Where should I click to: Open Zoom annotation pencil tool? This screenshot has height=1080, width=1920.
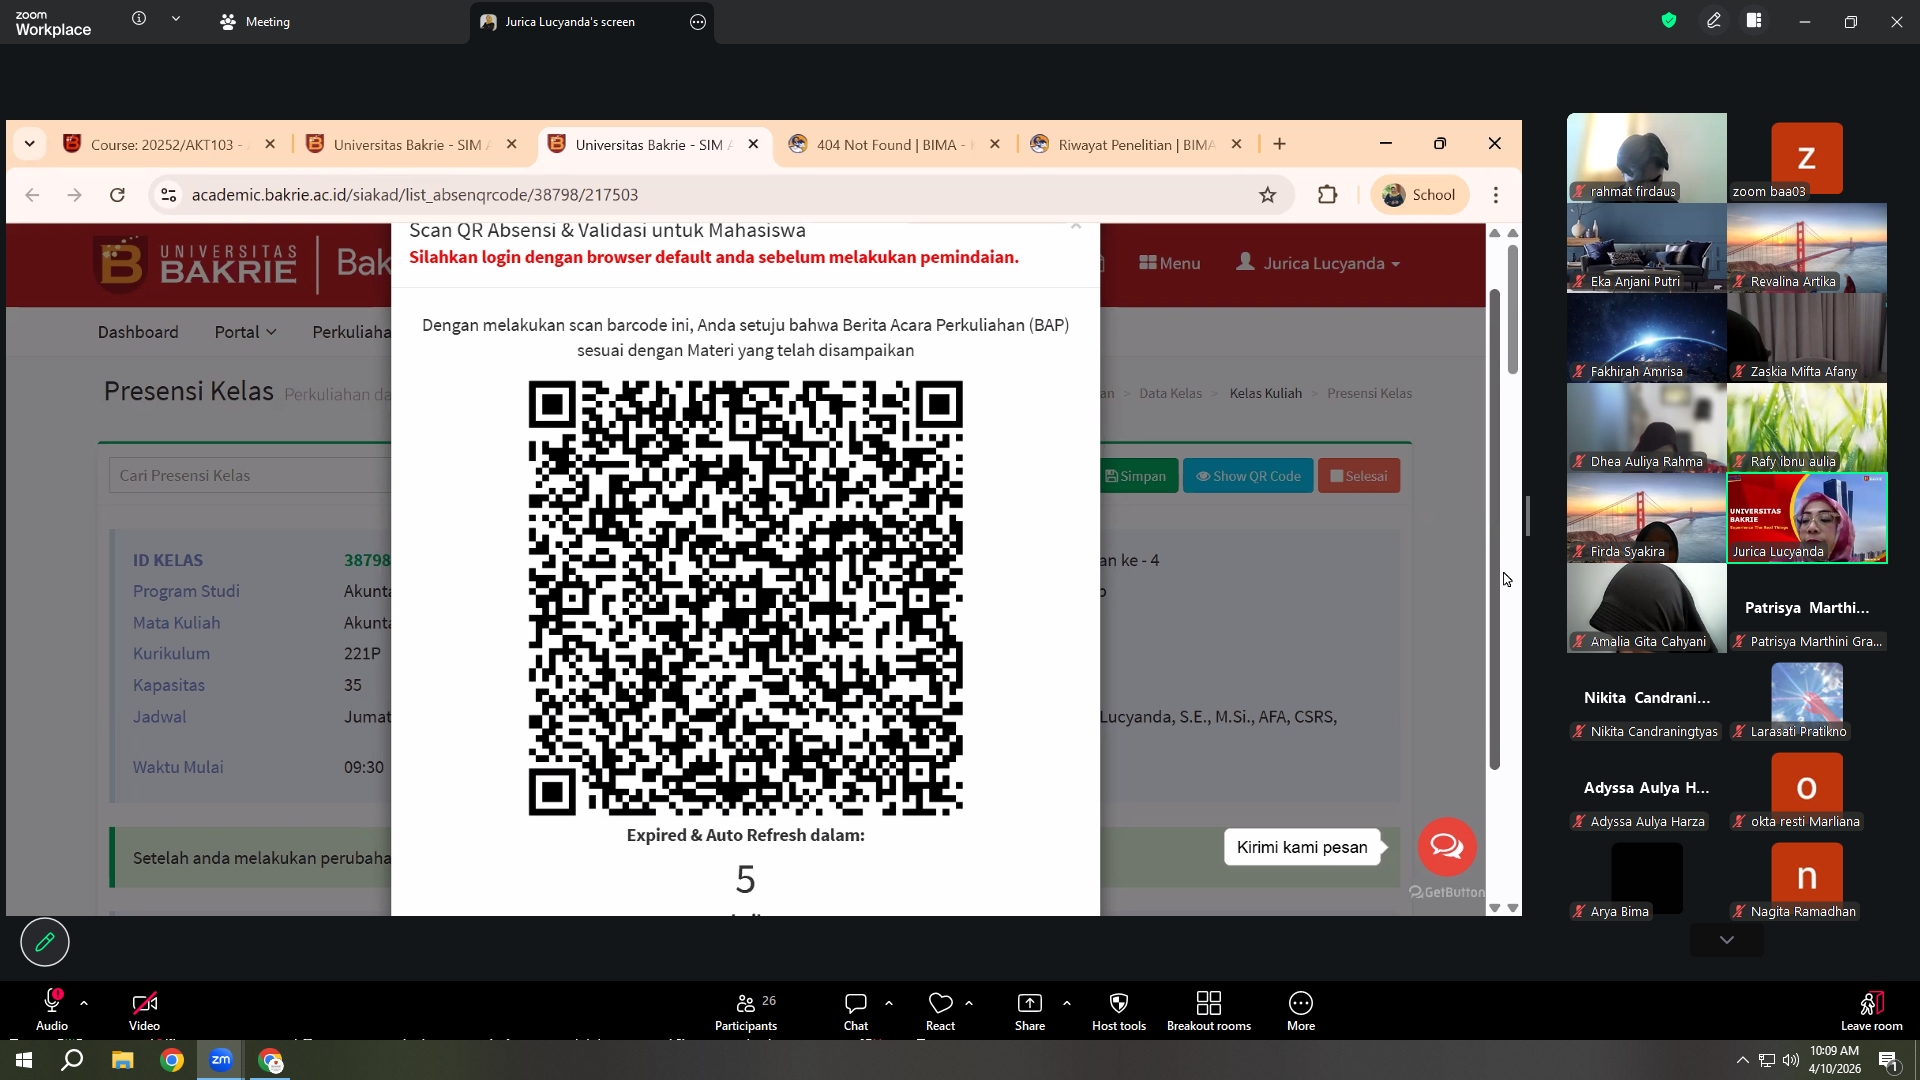pyautogui.click(x=45, y=942)
